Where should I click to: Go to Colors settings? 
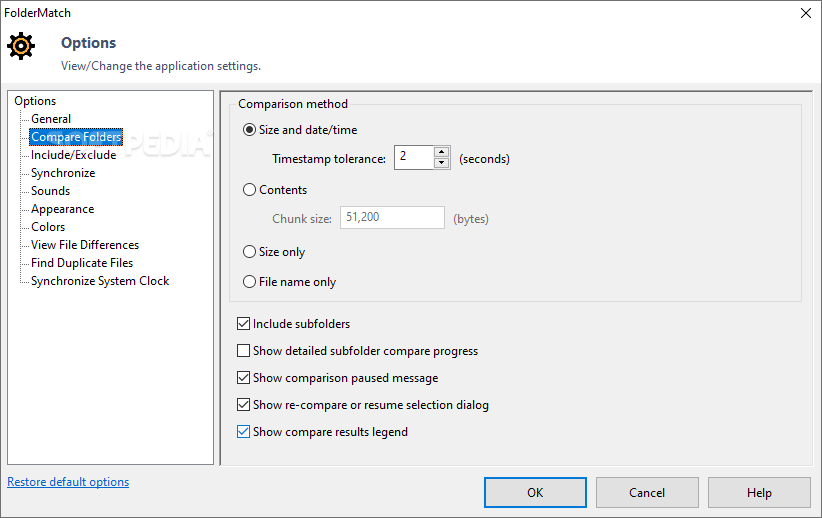pos(48,227)
